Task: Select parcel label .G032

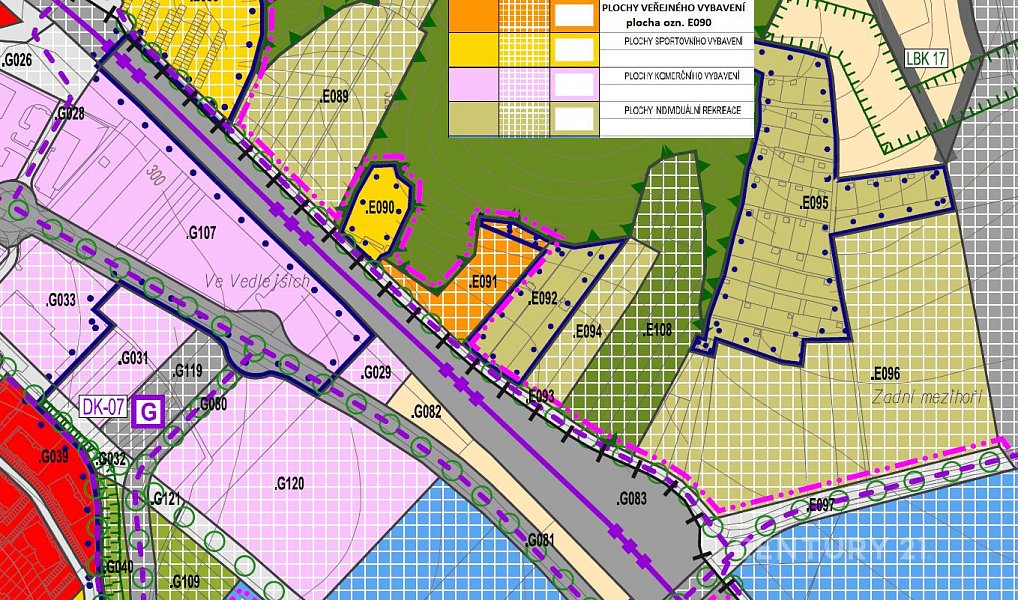Action: [110, 460]
